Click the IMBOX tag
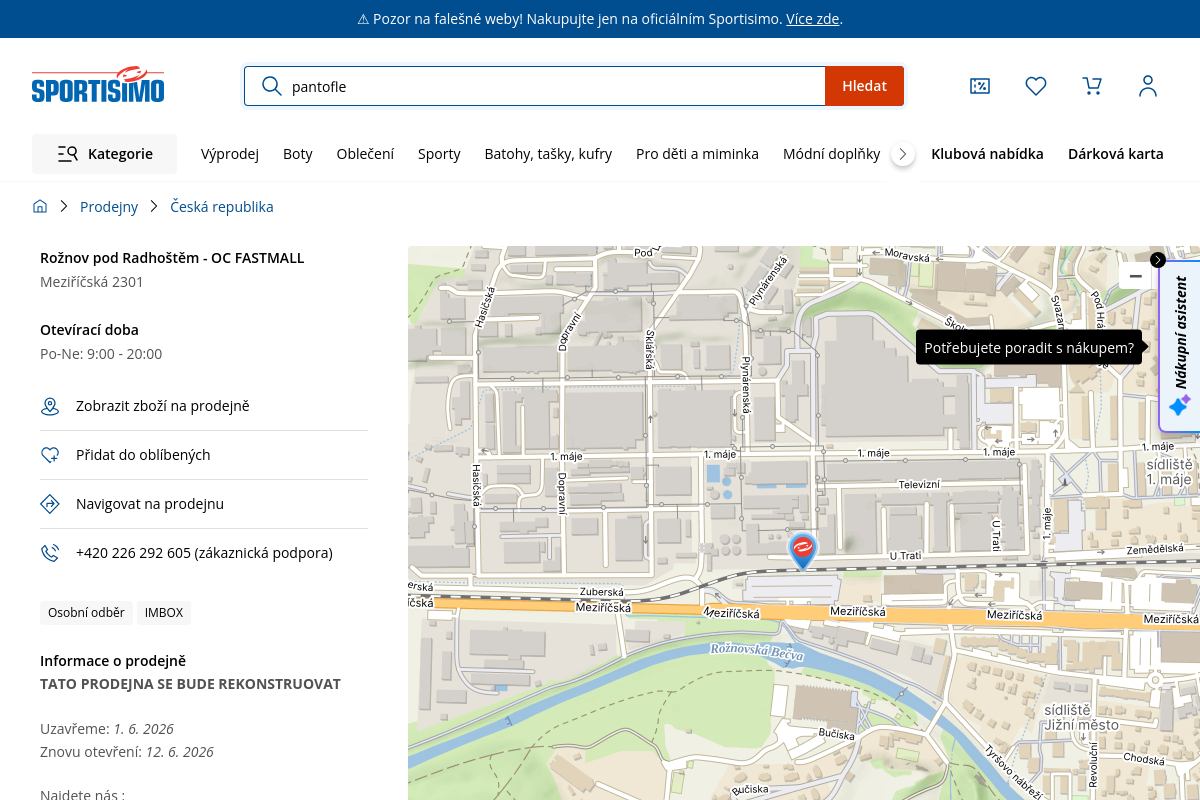The height and width of the screenshot is (800, 1200). tap(164, 613)
